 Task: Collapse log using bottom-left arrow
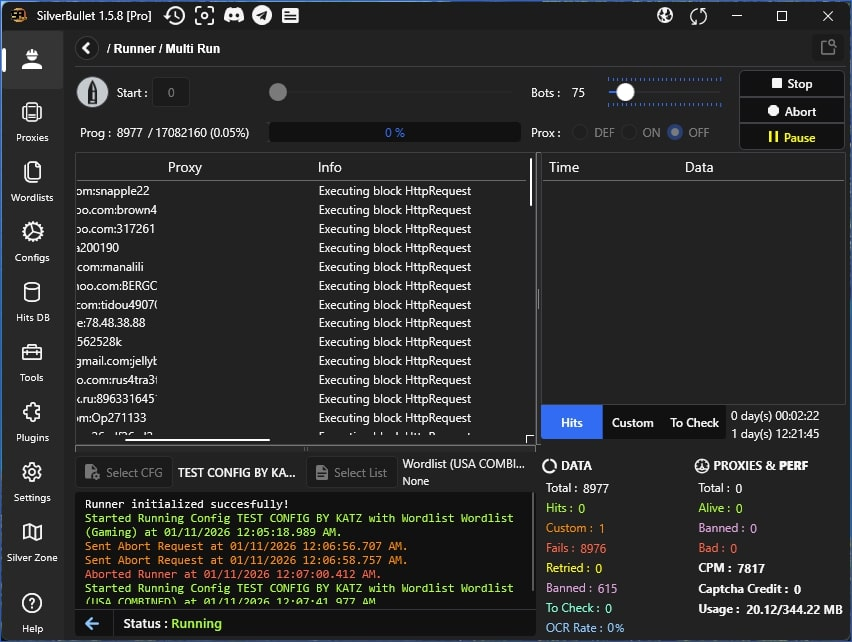92,623
